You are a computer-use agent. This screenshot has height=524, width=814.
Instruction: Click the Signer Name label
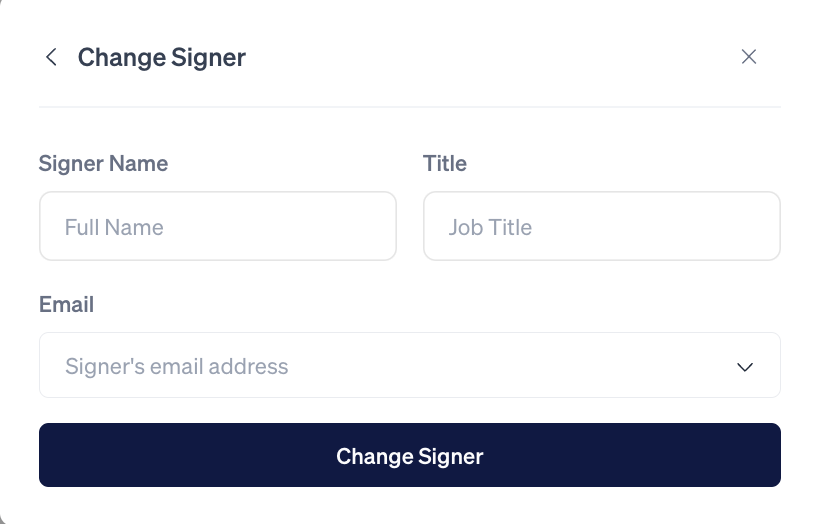(x=103, y=164)
